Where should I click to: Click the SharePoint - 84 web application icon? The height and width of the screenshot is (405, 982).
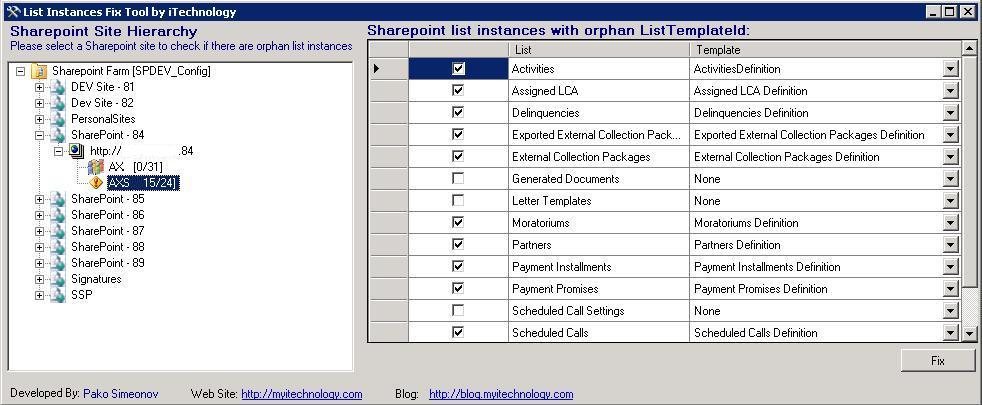click(x=58, y=135)
